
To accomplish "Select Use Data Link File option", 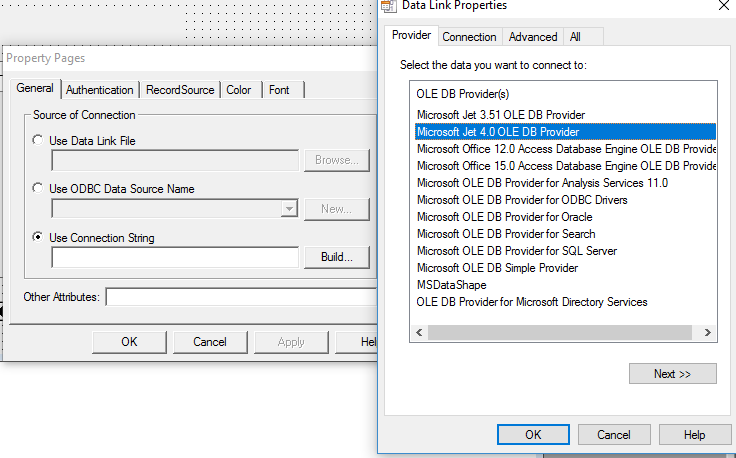I will point(38,140).
